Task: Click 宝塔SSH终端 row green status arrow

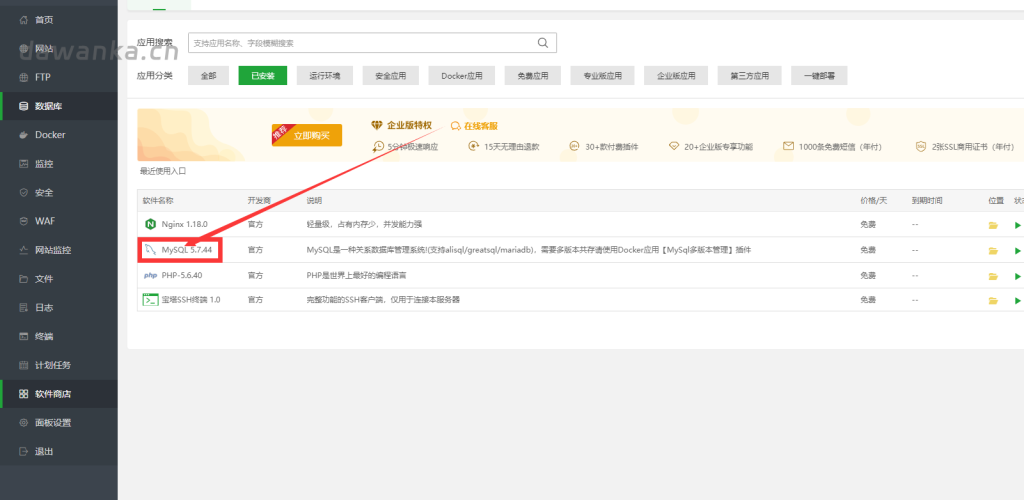Action: pyautogui.click(x=1017, y=301)
